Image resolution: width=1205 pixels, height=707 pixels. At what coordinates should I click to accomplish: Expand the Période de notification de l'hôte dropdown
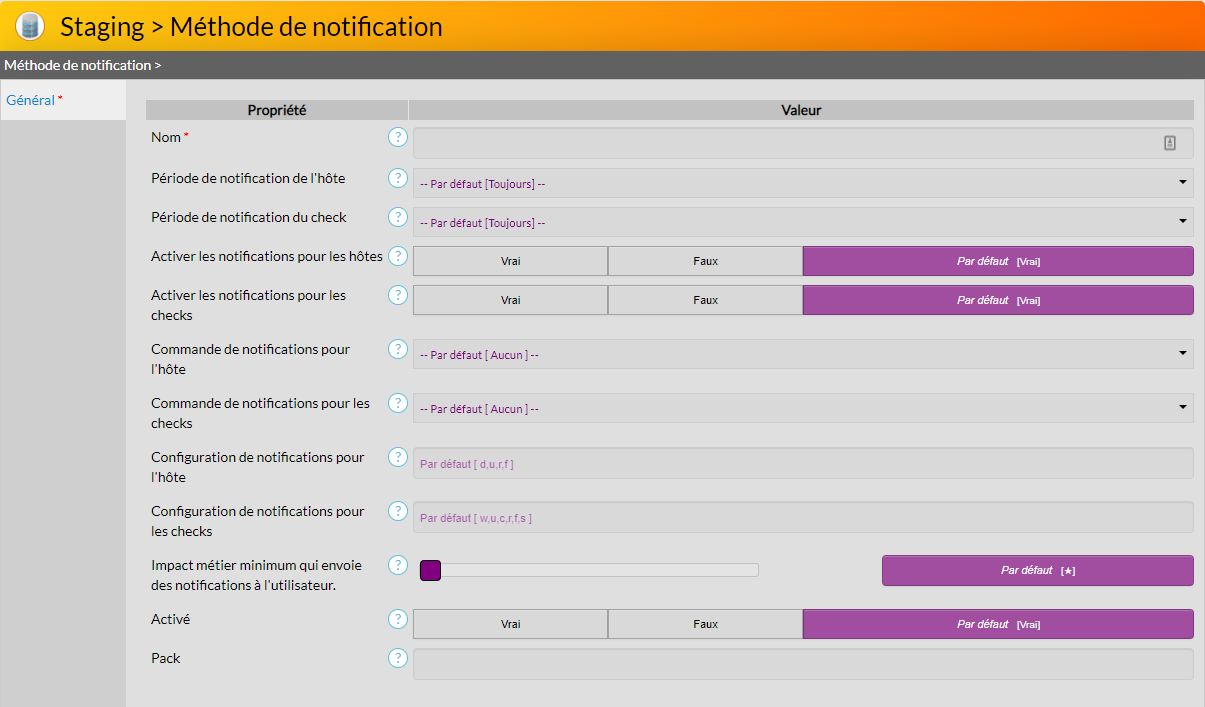point(802,183)
